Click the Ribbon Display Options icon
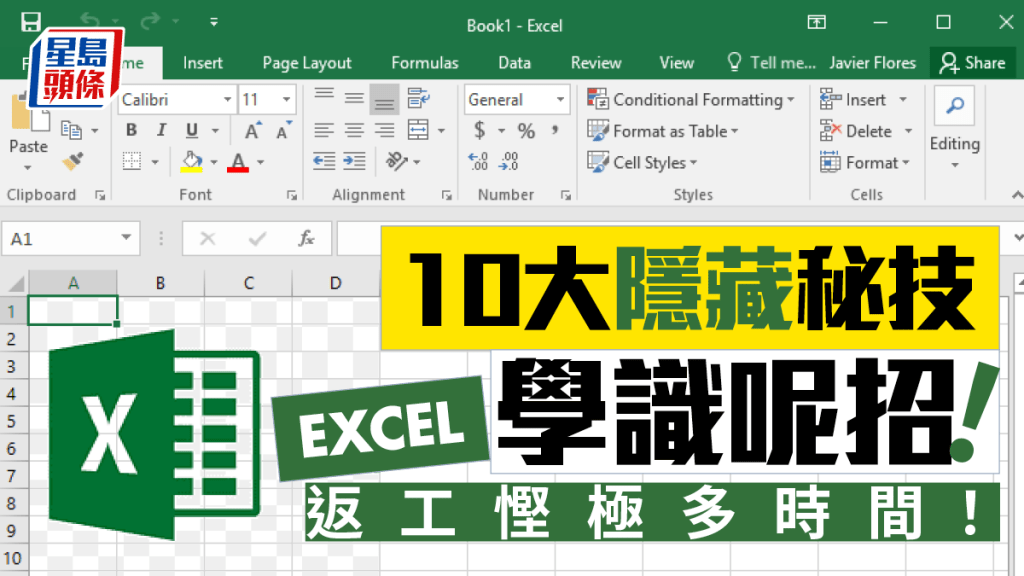1024x576 pixels. click(x=816, y=22)
